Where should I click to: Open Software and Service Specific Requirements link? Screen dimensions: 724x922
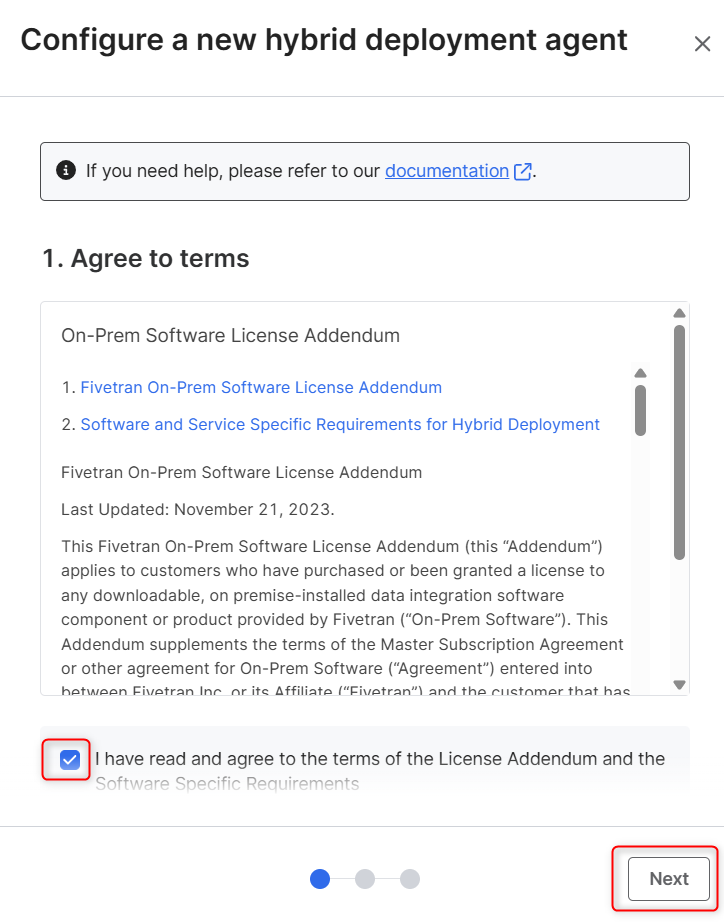click(340, 425)
